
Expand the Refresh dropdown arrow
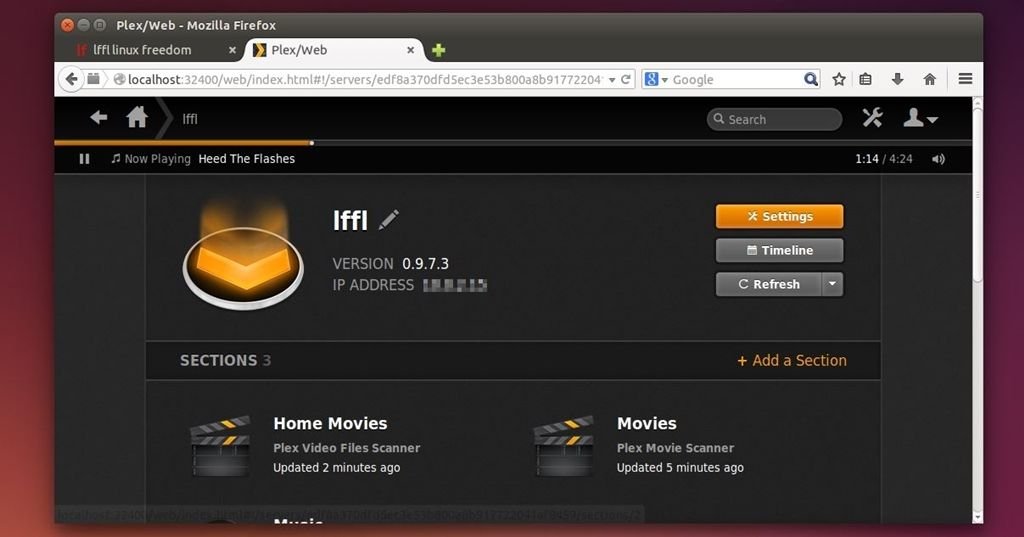click(832, 284)
